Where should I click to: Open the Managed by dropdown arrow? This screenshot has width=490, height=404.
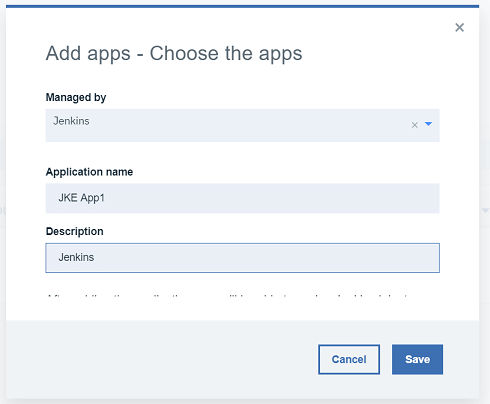click(x=428, y=124)
